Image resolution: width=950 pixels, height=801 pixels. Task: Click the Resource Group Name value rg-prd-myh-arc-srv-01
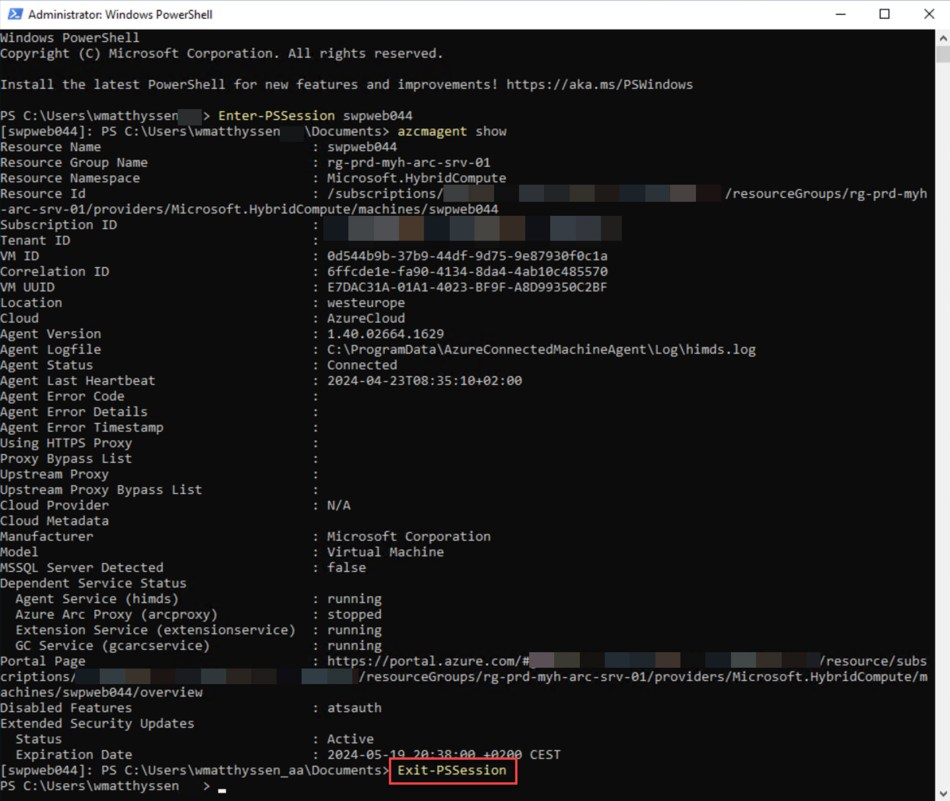(x=408, y=162)
